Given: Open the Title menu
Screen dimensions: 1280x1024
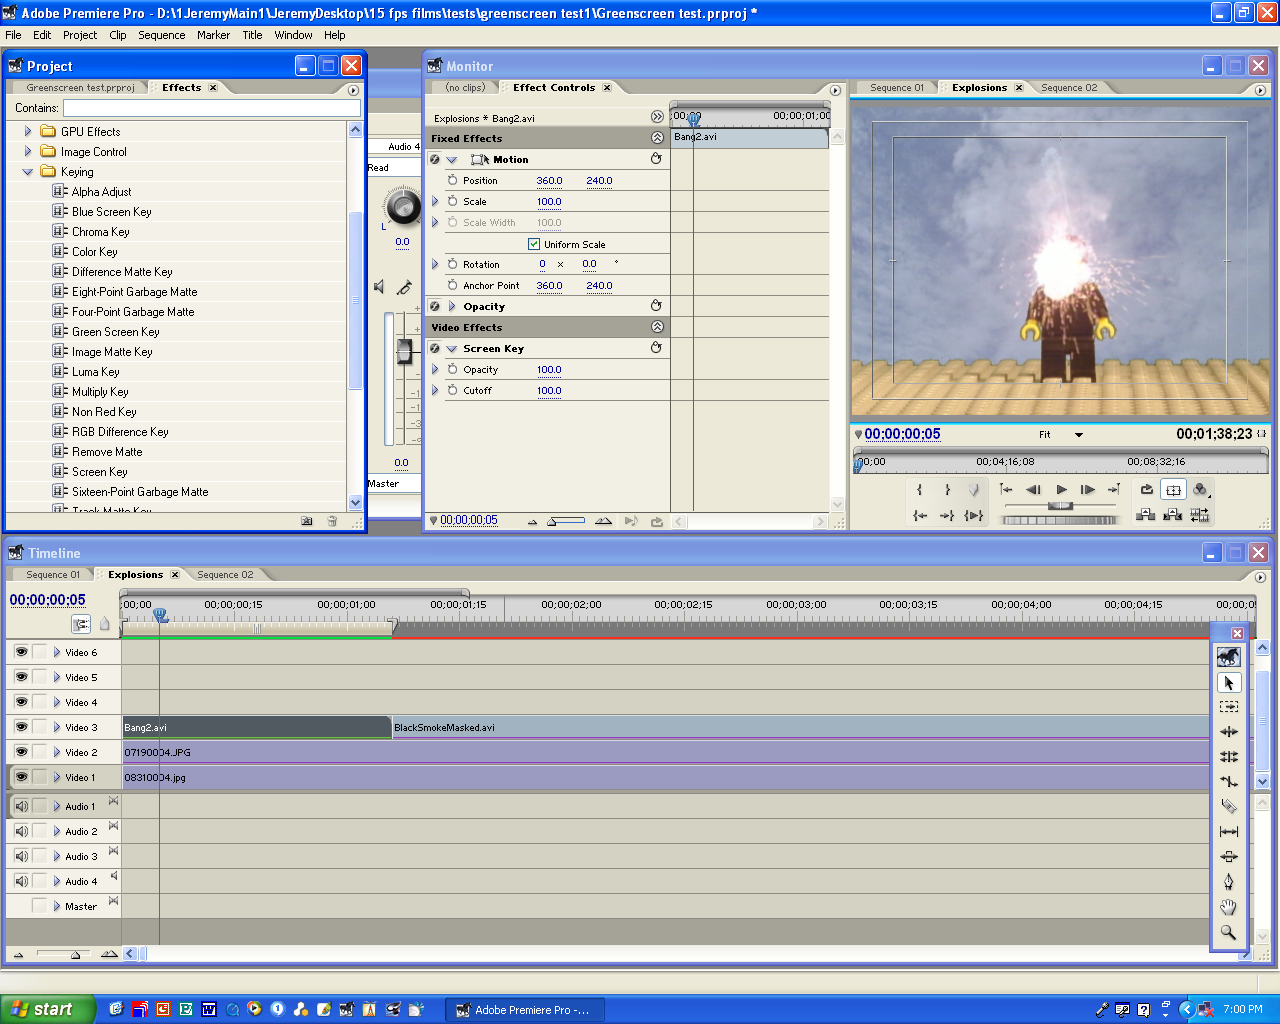Looking at the screenshot, I should (x=252, y=35).
